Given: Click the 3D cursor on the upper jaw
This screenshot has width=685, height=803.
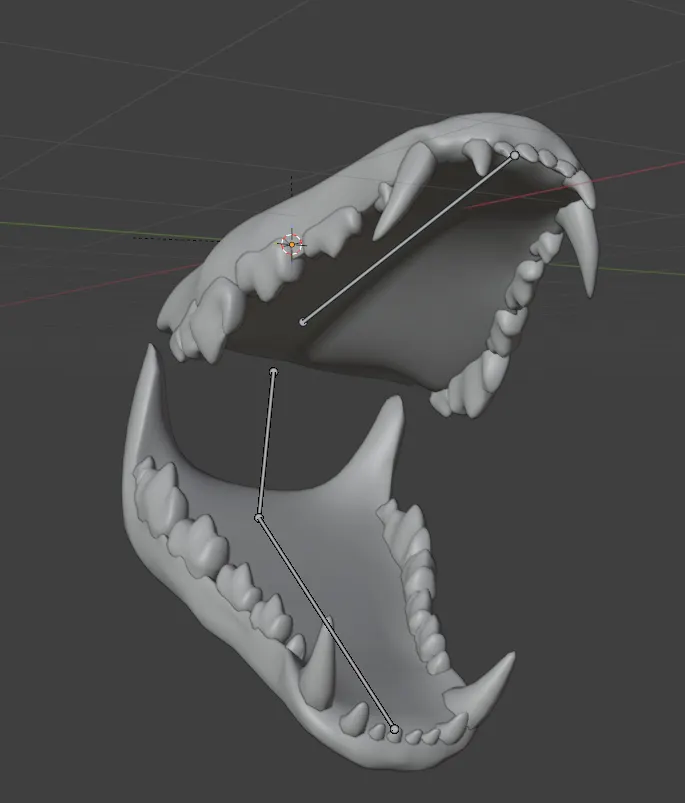Looking at the screenshot, I should [292, 244].
